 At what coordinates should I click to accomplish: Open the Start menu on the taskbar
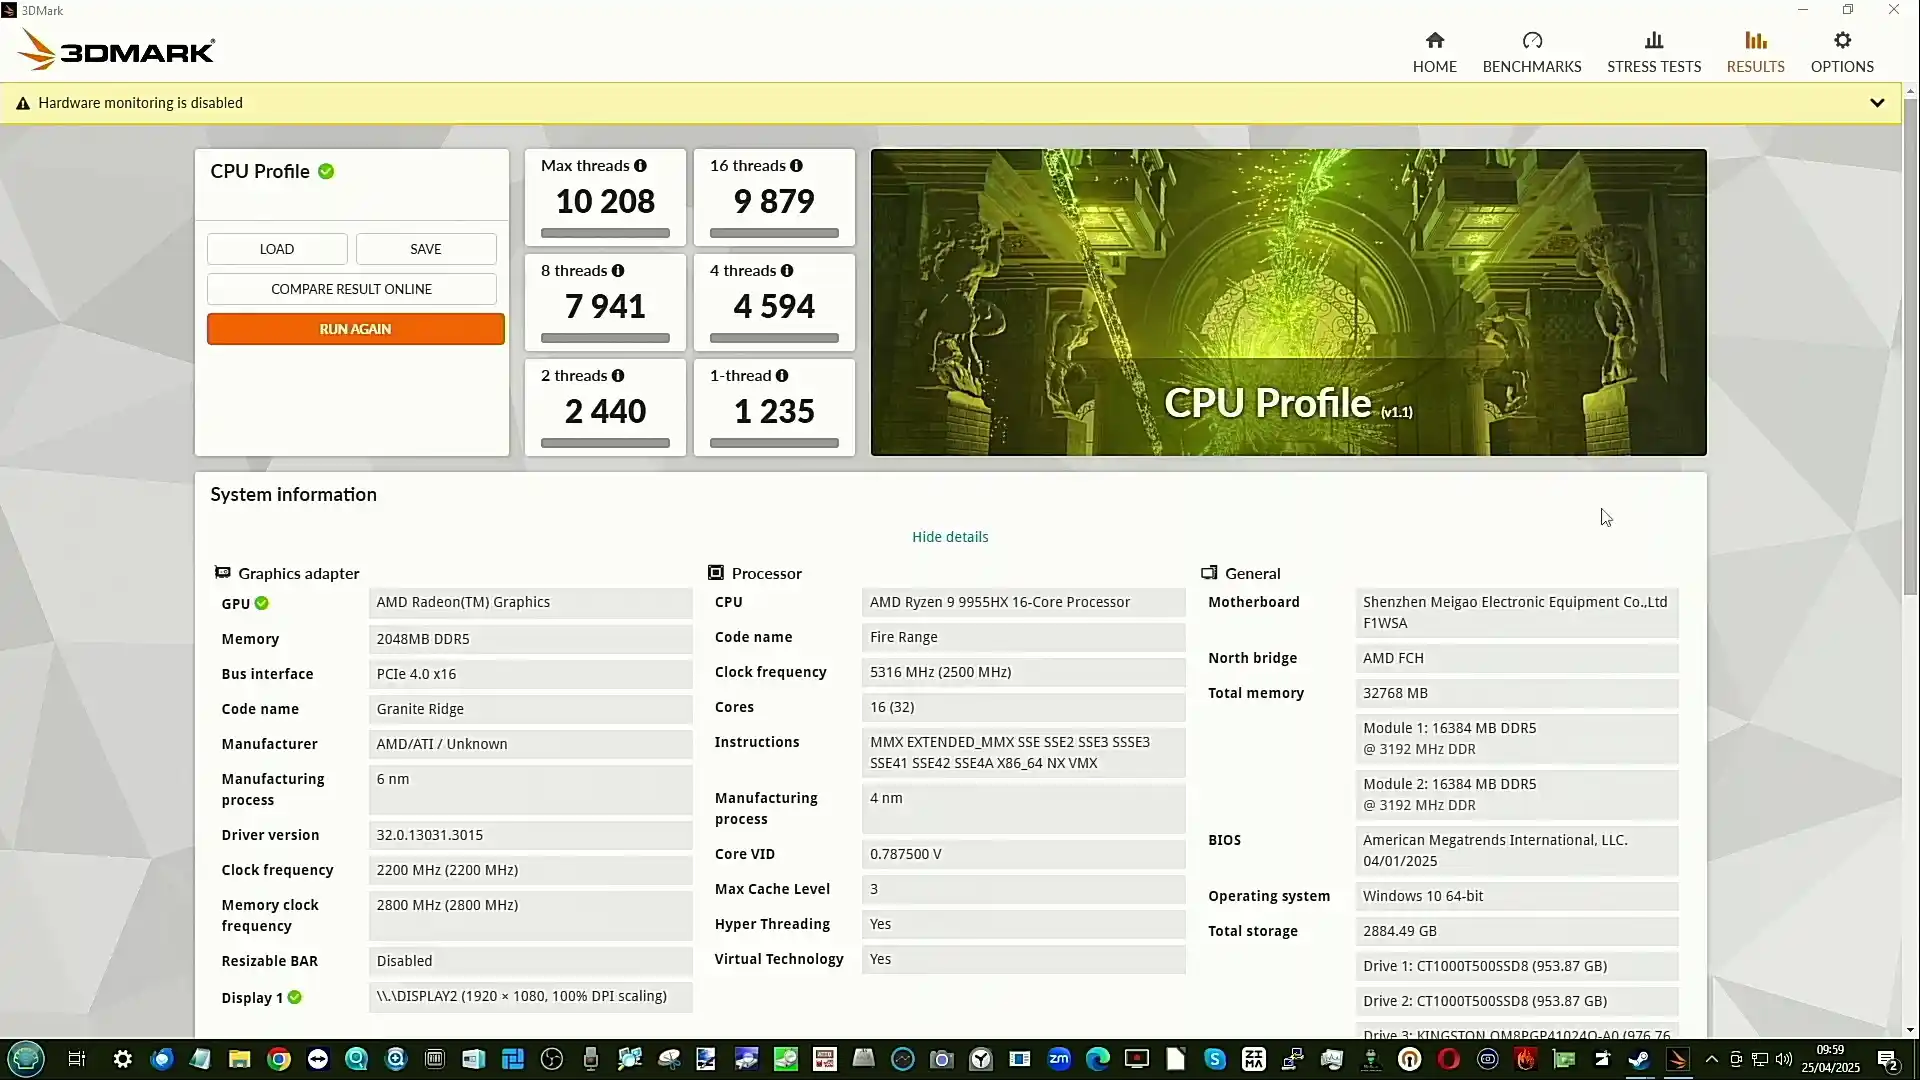click(26, 1059)
